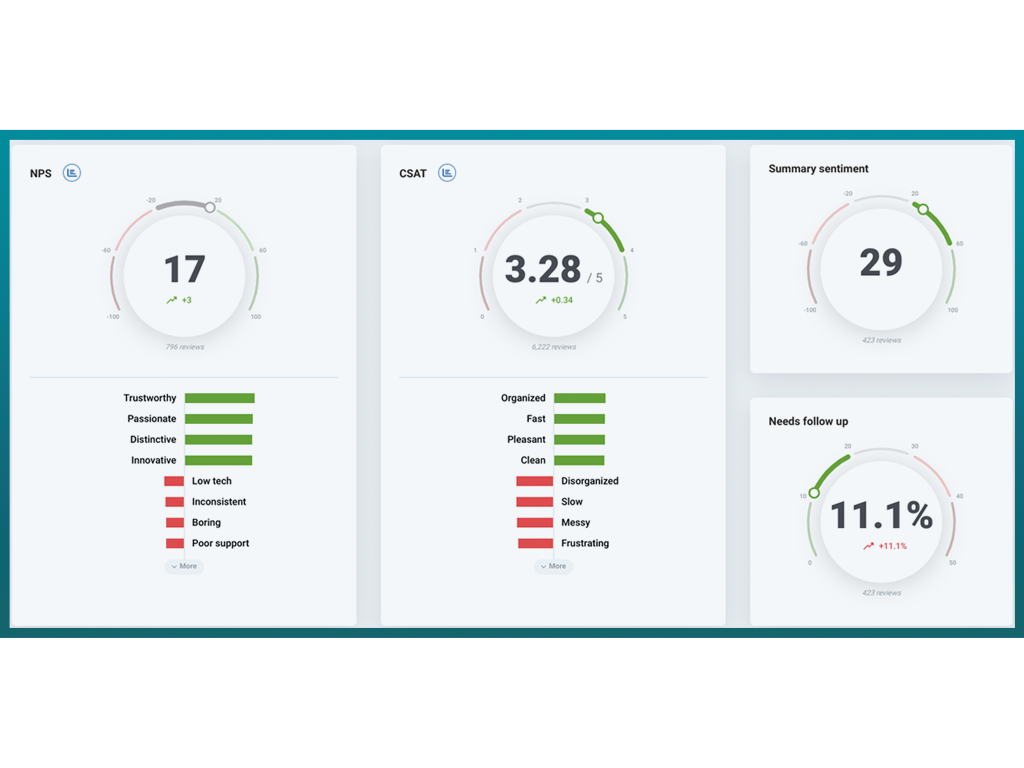1024x768 pixels.
Task: Click the NPS chart icon
Action: (72, 173)
